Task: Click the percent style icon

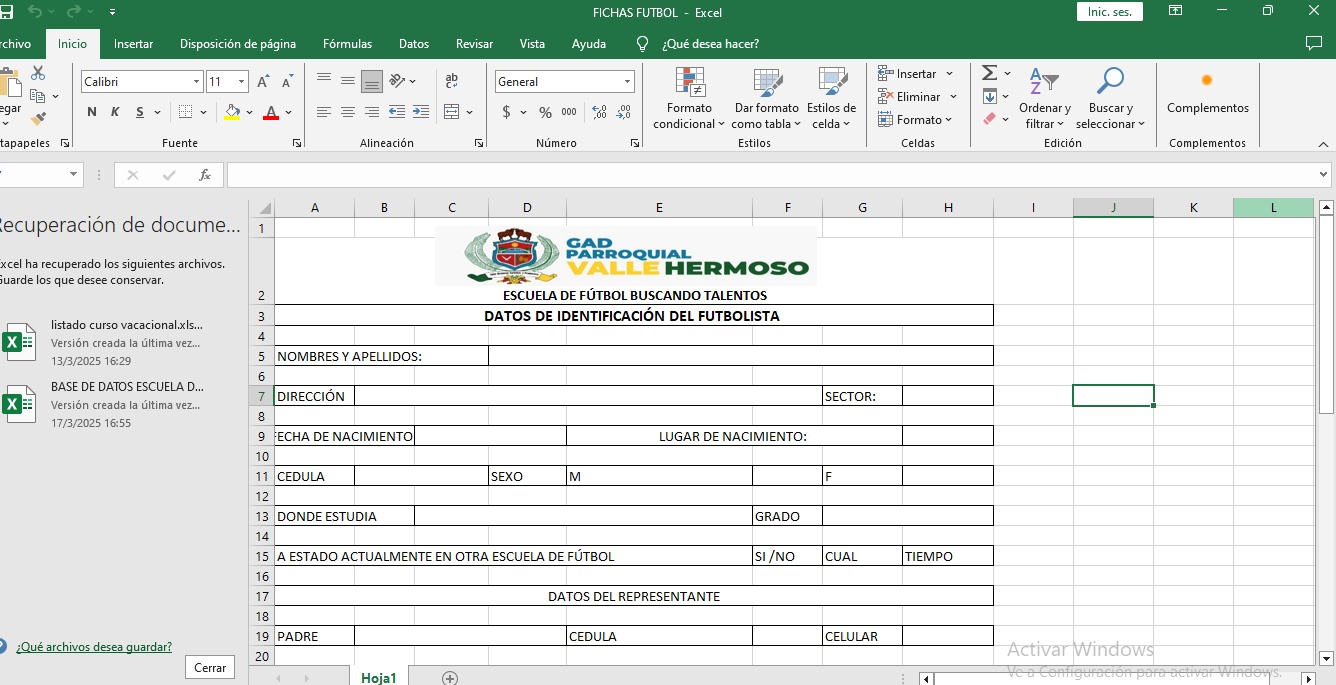Action: coord(545,112)
